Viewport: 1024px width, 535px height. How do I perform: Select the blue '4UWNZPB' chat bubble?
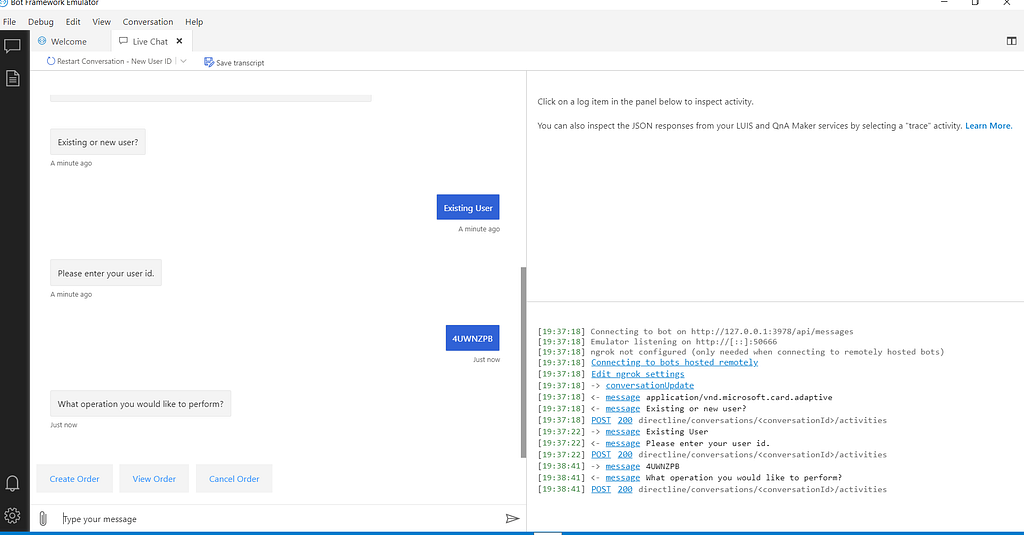[472, 338]
